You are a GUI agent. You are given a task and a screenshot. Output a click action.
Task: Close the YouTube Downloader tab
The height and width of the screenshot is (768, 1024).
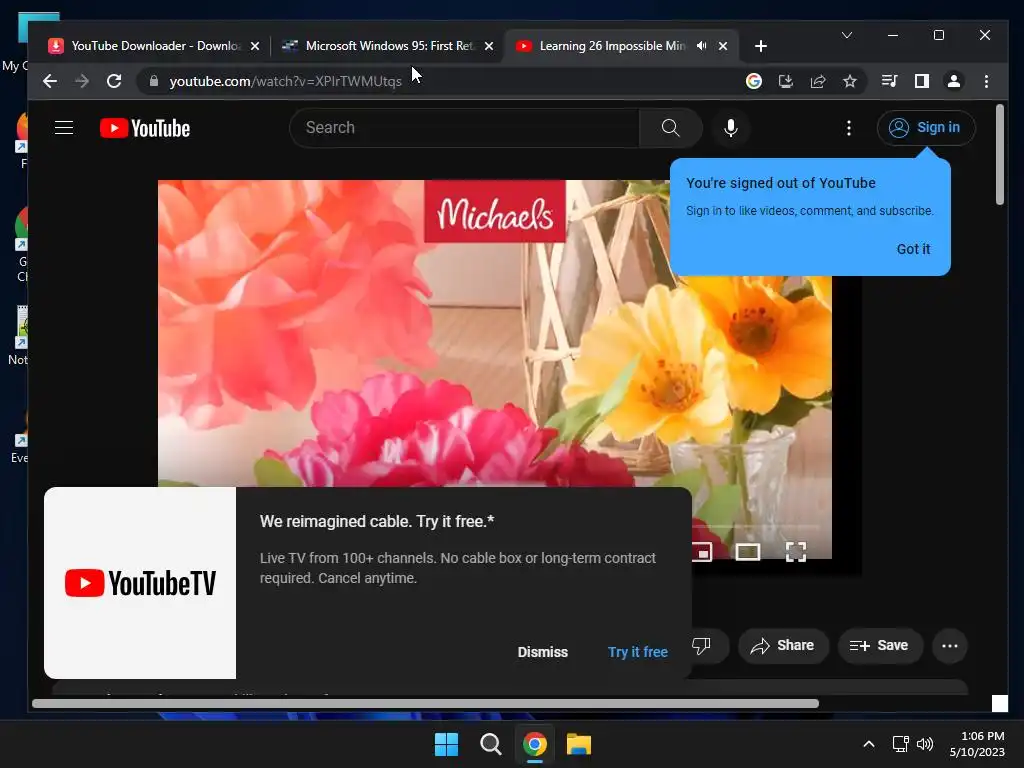click(x=255, y=46)
